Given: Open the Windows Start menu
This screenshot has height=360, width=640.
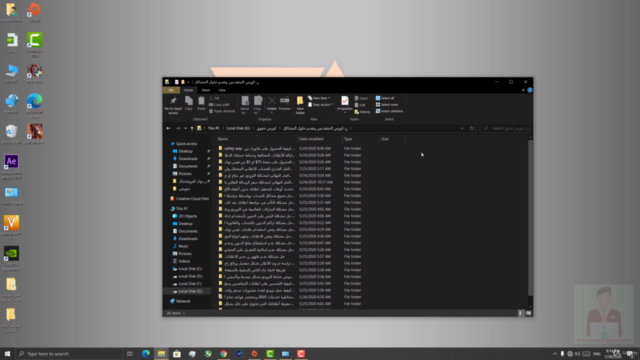Looking at the screenshot, I should point(7,354).
